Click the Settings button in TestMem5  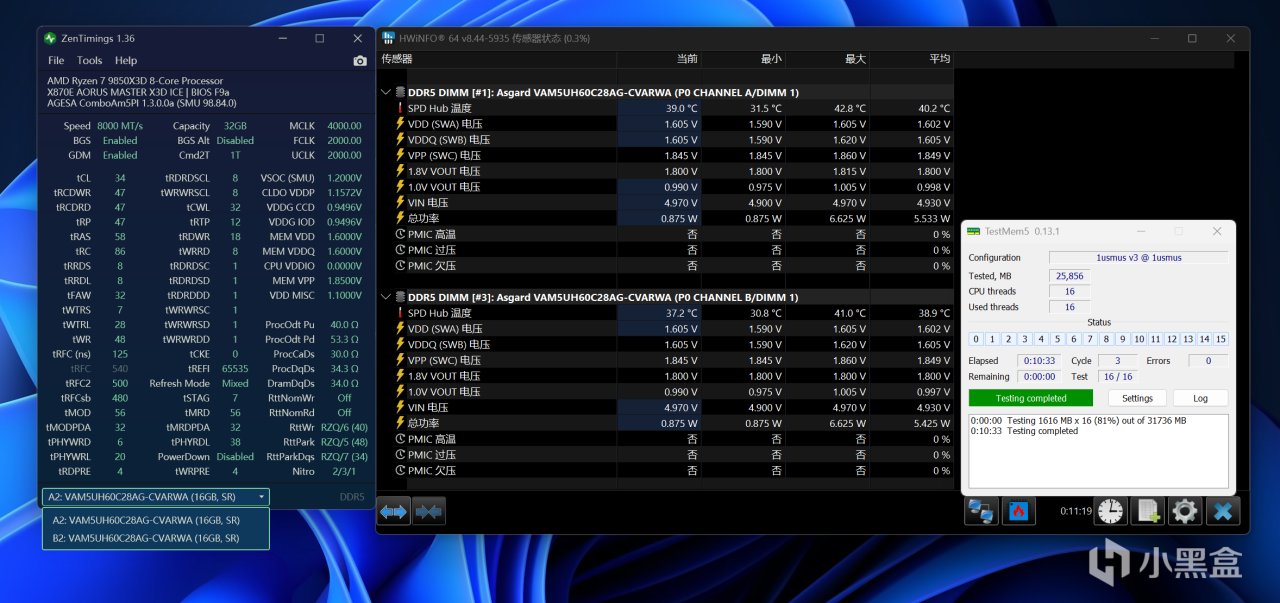click(1137, 398)
